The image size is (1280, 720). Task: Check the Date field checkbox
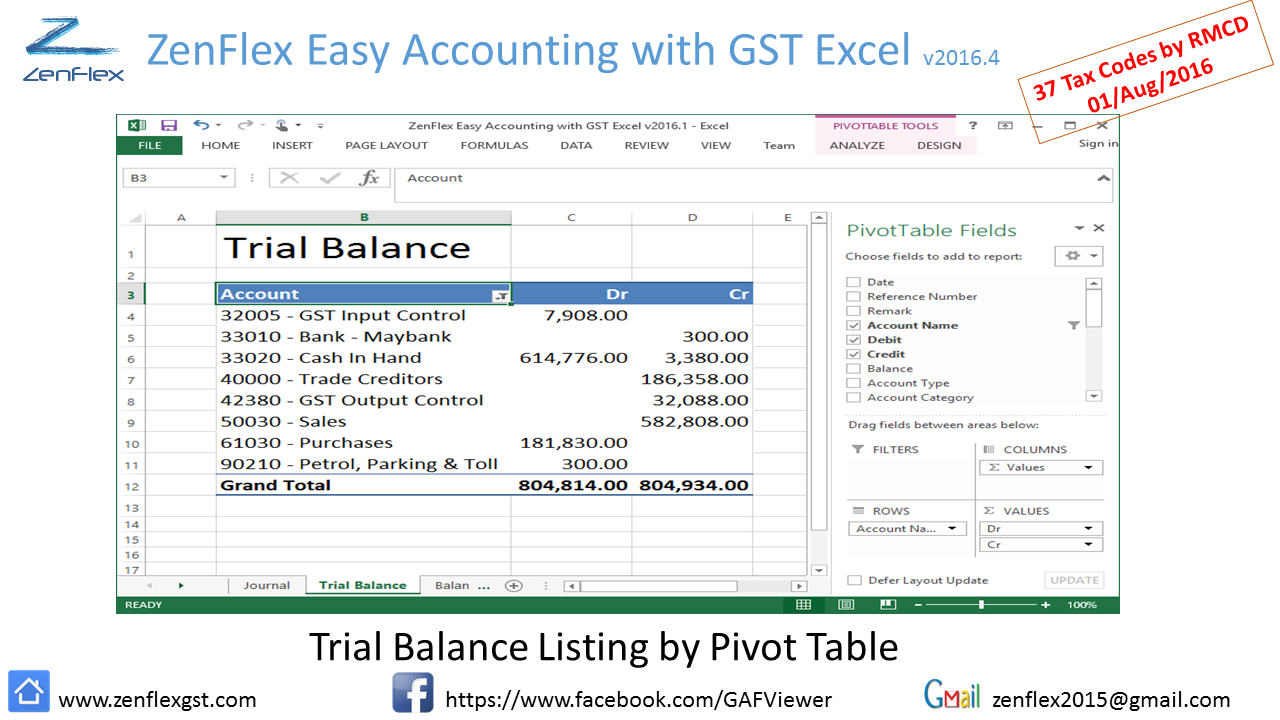[x=853, y=282]
